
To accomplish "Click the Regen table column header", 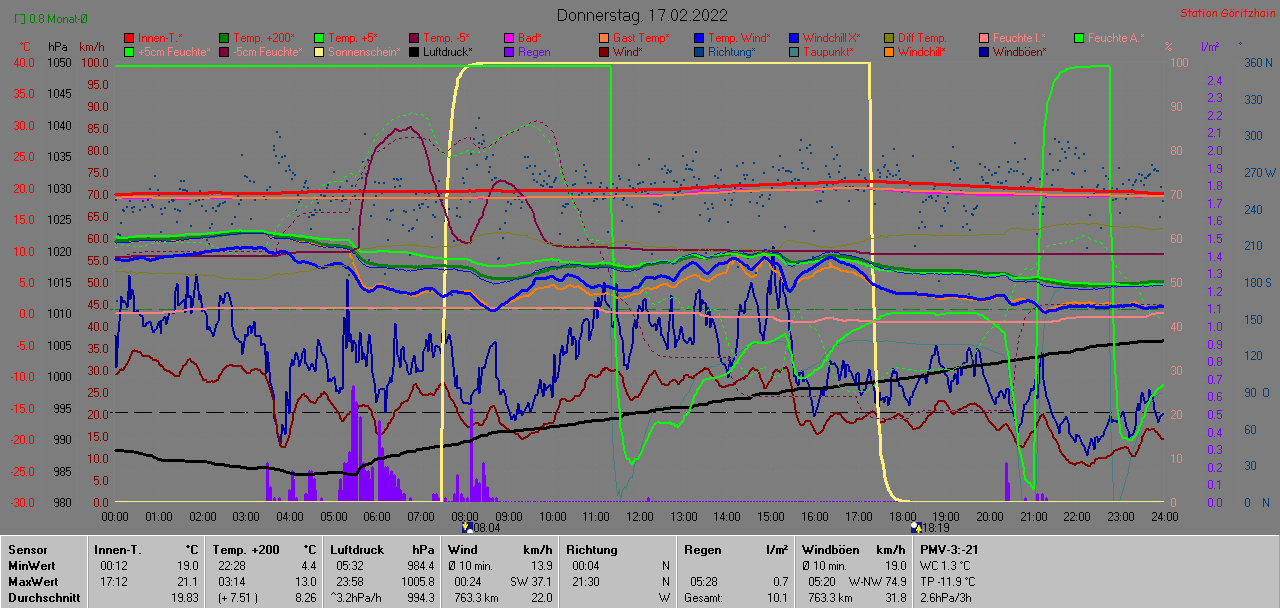I will (703, 550).
